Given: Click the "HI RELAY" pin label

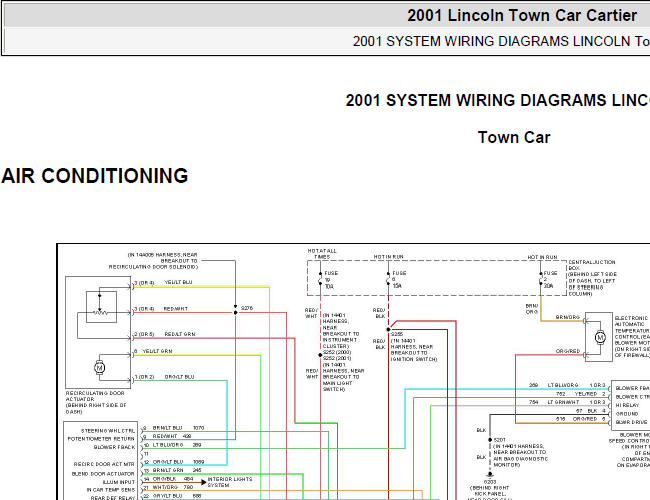Looking at the screenshot, I should coord(627,405).
